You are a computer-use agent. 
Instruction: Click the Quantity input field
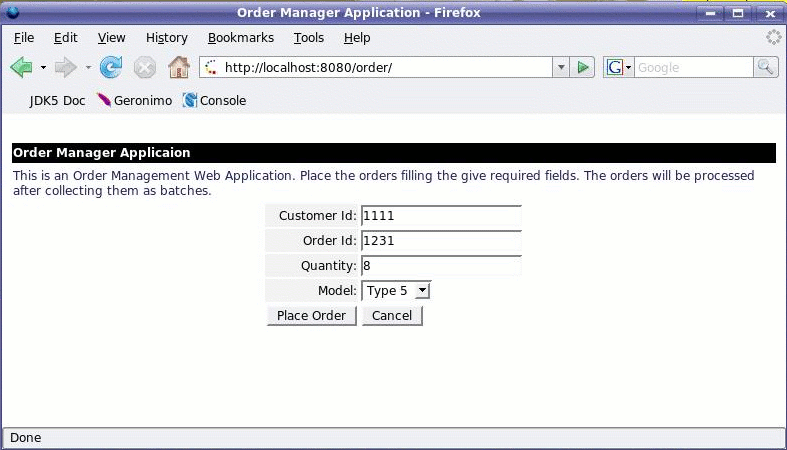point(441,266)
